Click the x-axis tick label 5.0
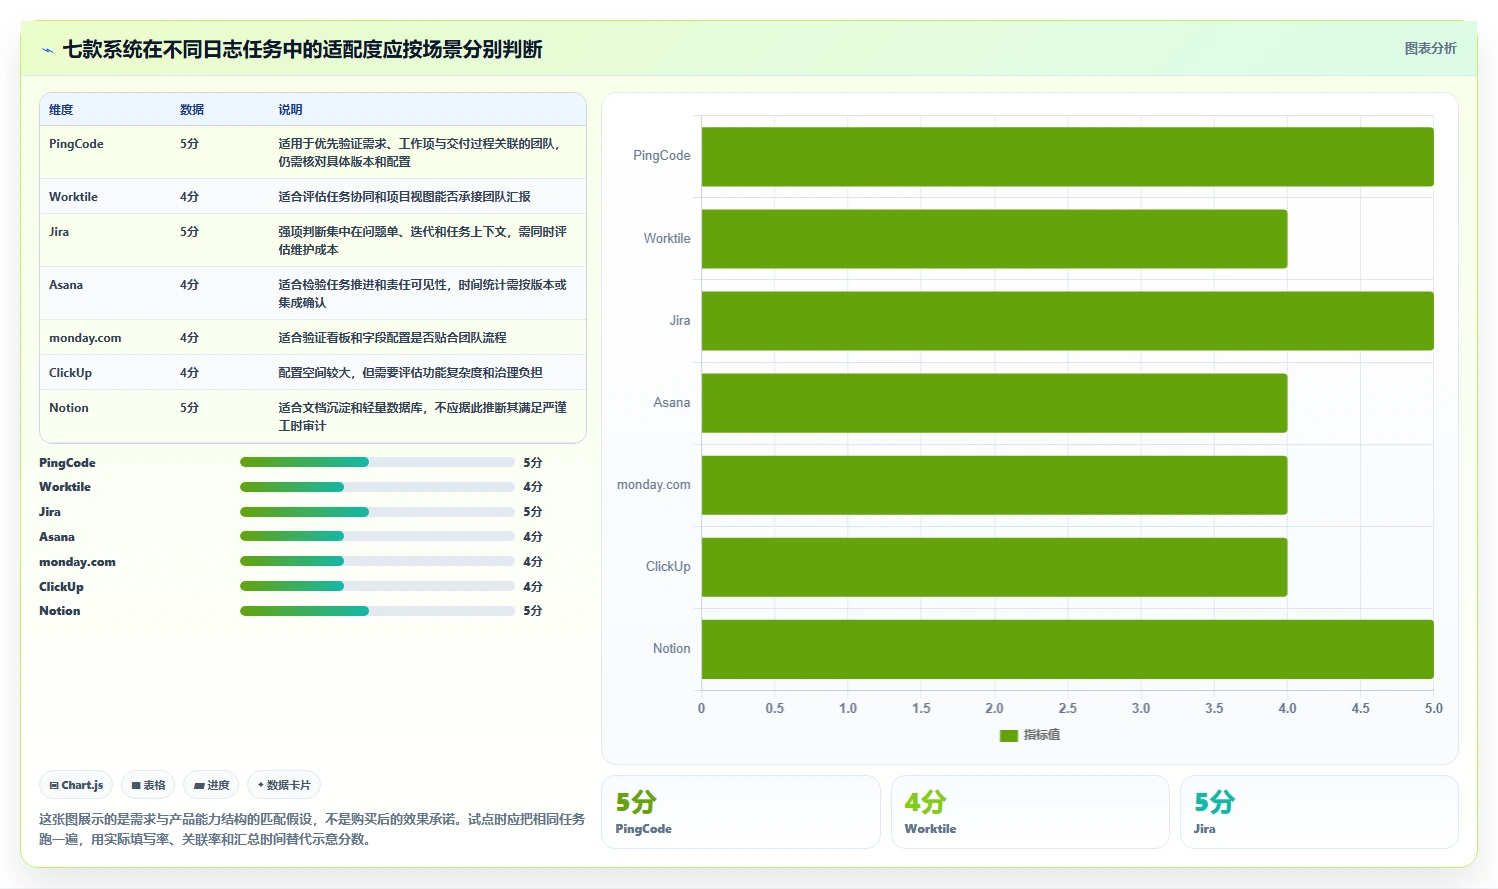The height and width of the screenshot is (889, 1498). [x=1433, y=708]
